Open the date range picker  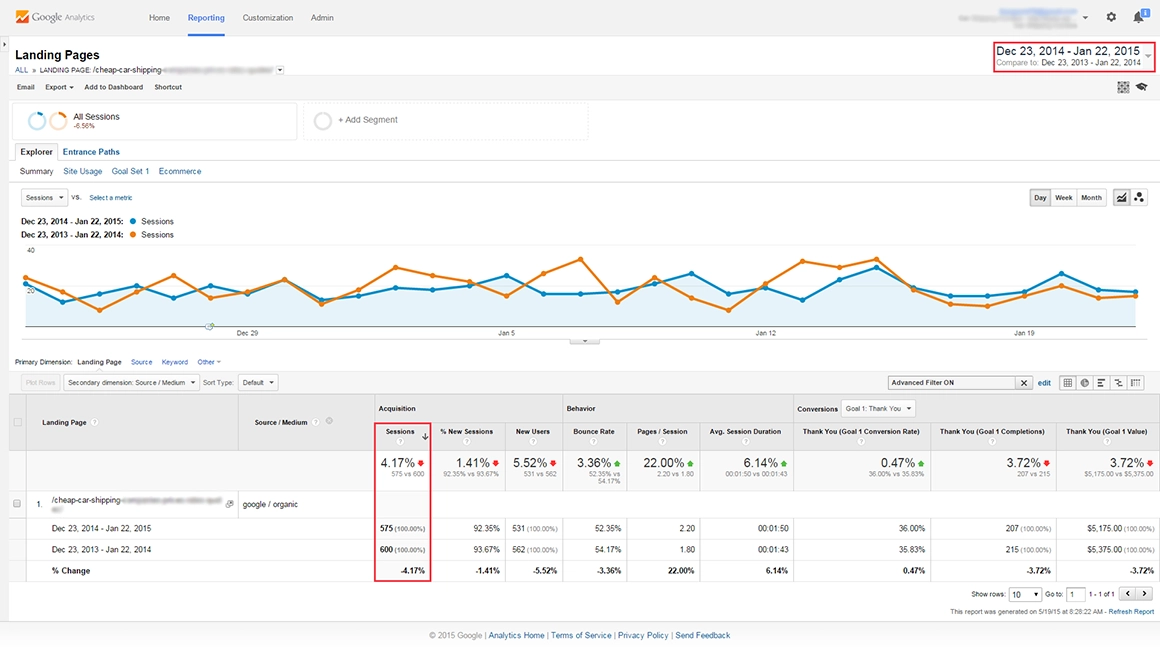(1073, 56)
